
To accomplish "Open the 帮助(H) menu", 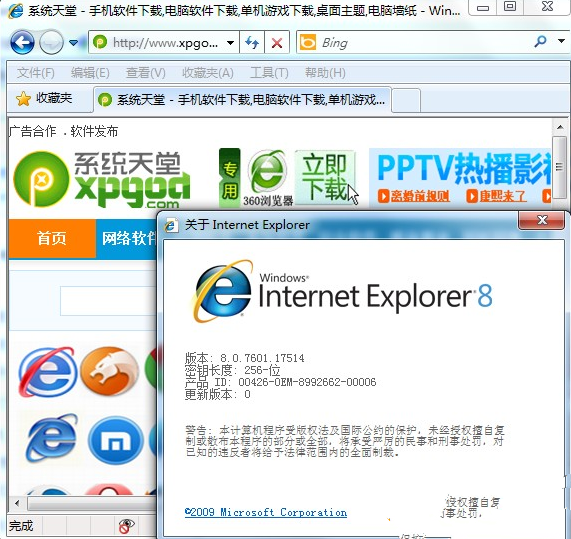I will pos(325,73).
